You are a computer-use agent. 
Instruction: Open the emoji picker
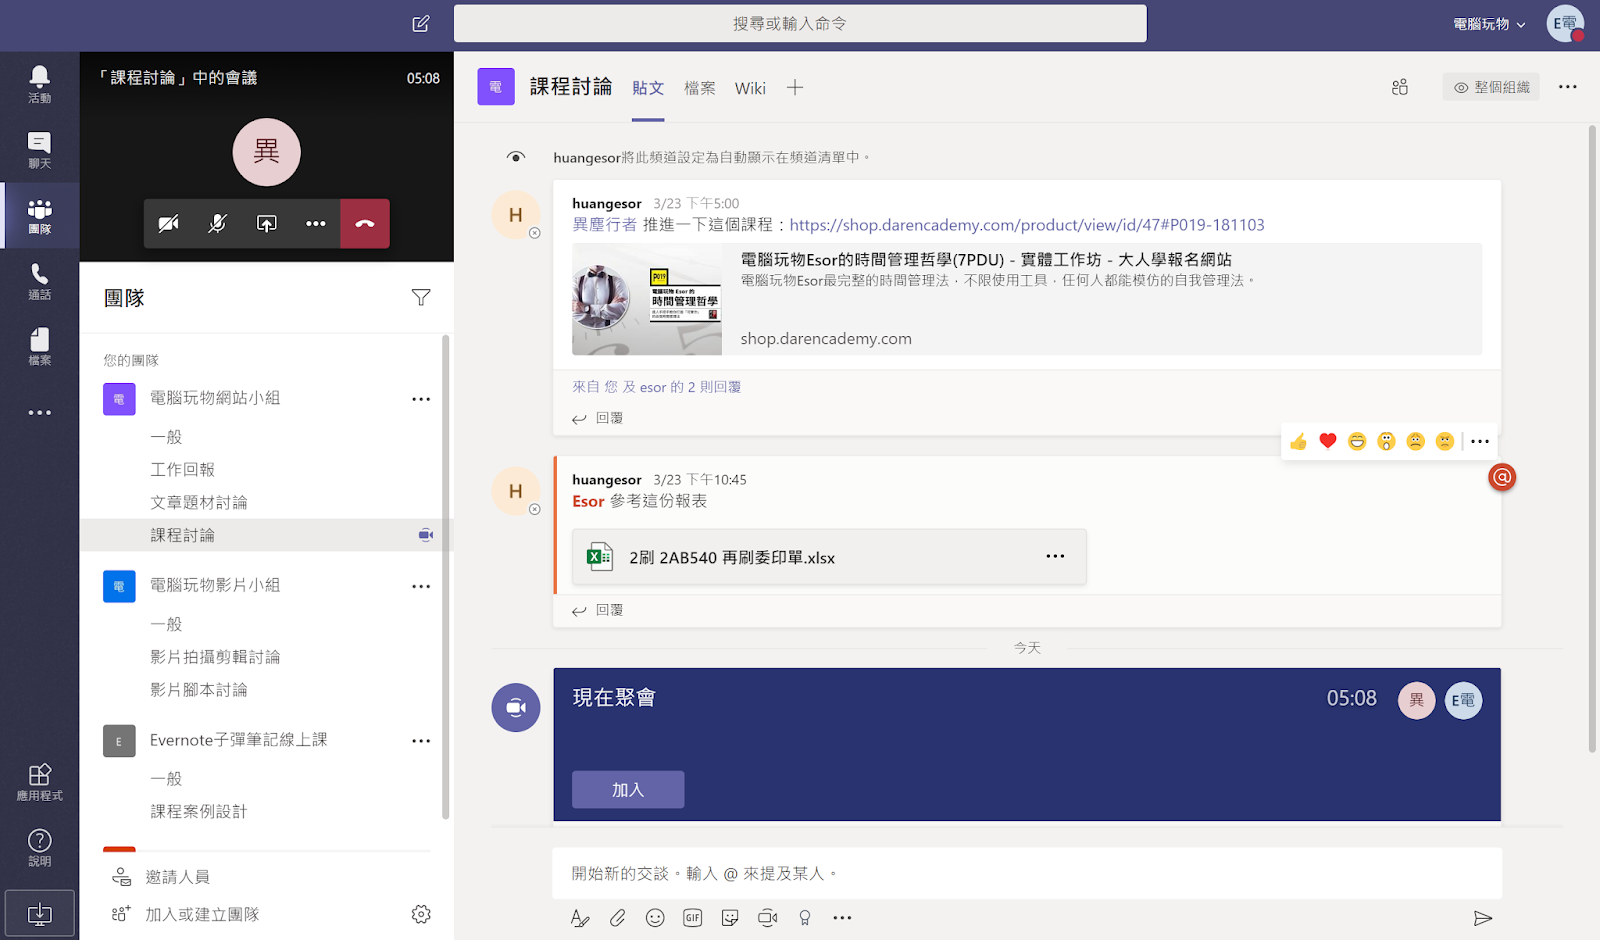654,917
